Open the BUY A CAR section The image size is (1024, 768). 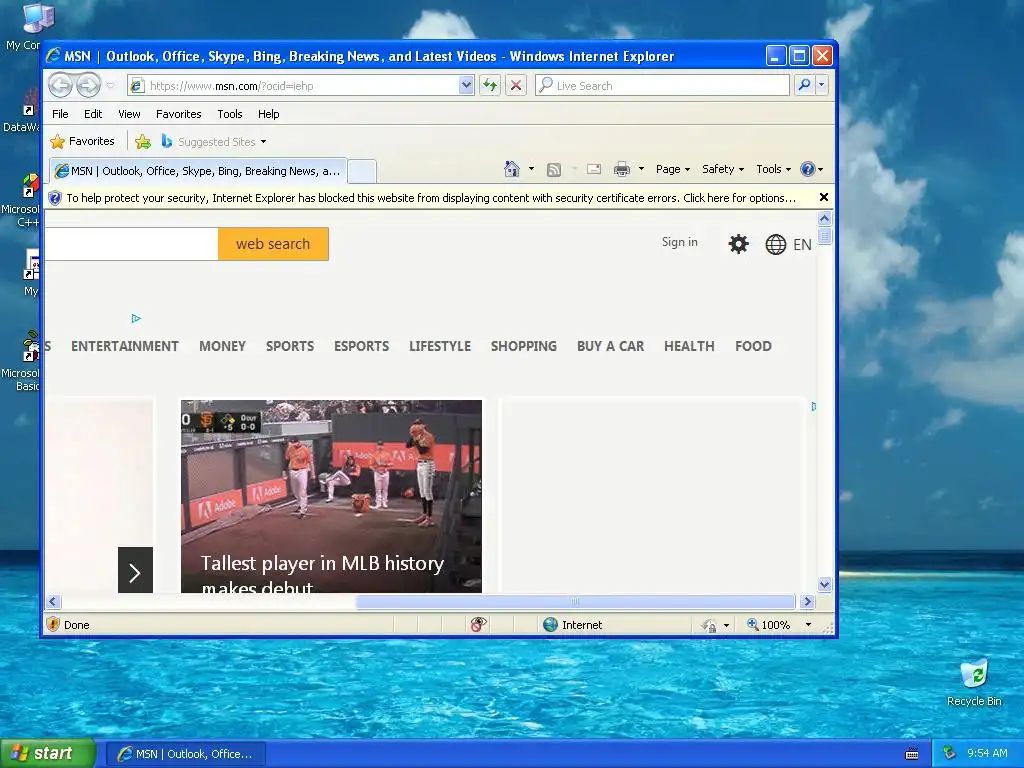click(x=611, y=346)
